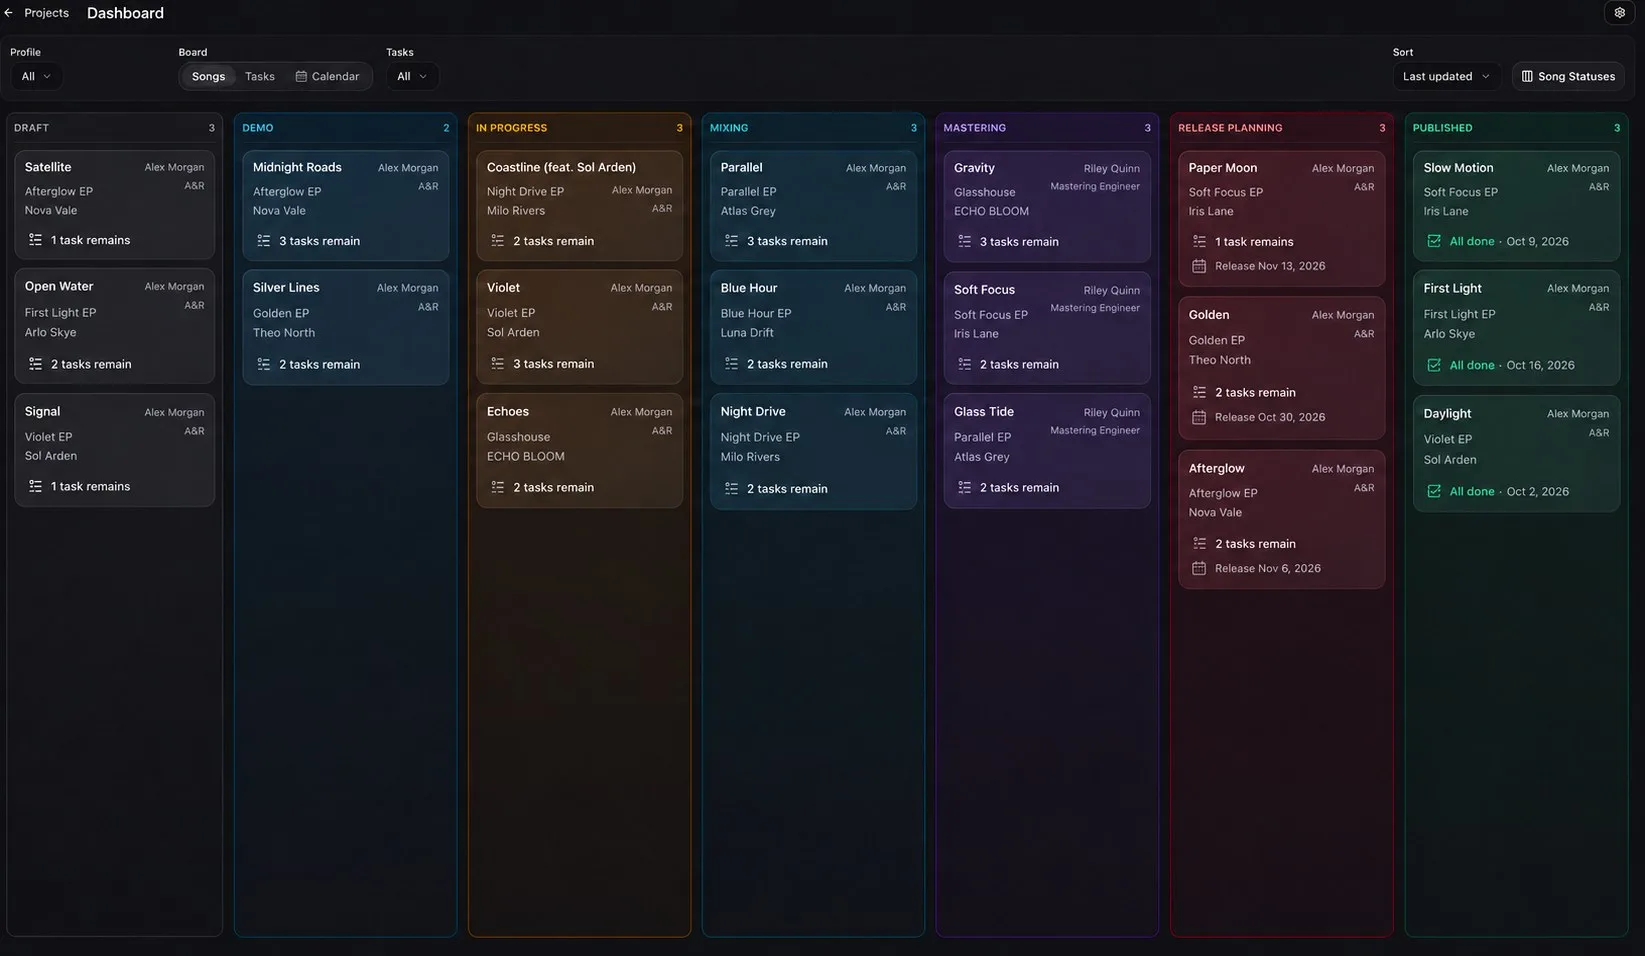Open the Silver Lines song card
Viewport: 1645px width, 956px height.
point(346,327)
